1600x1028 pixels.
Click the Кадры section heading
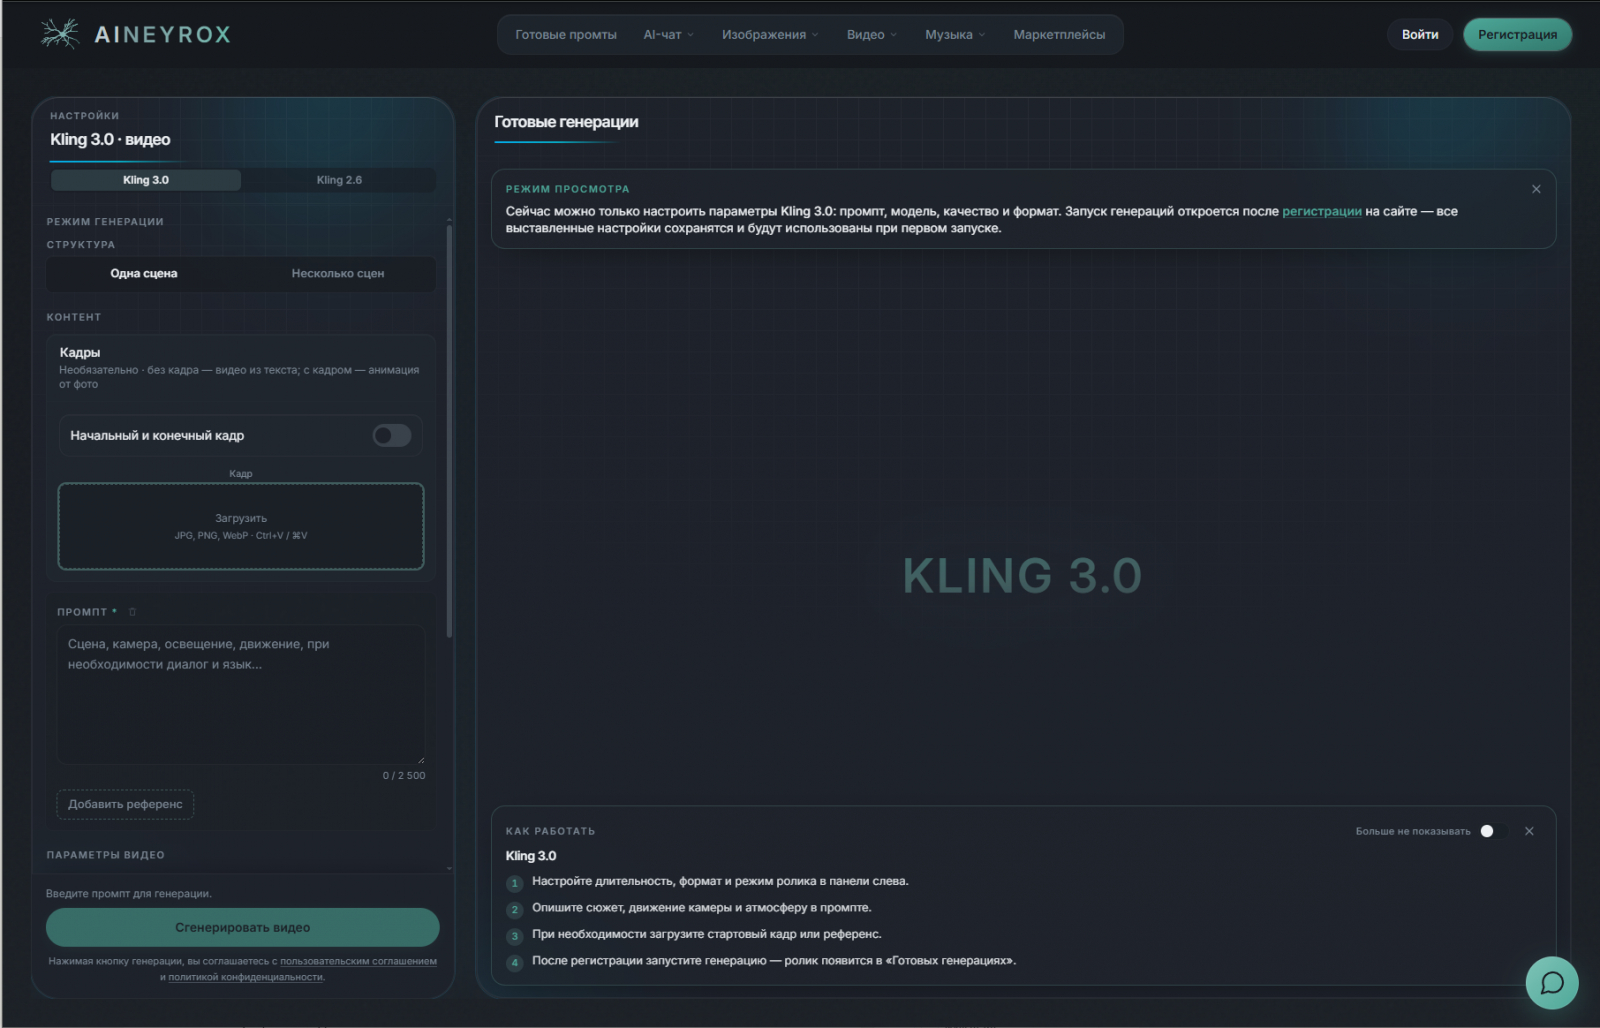(x=80, y=352)
